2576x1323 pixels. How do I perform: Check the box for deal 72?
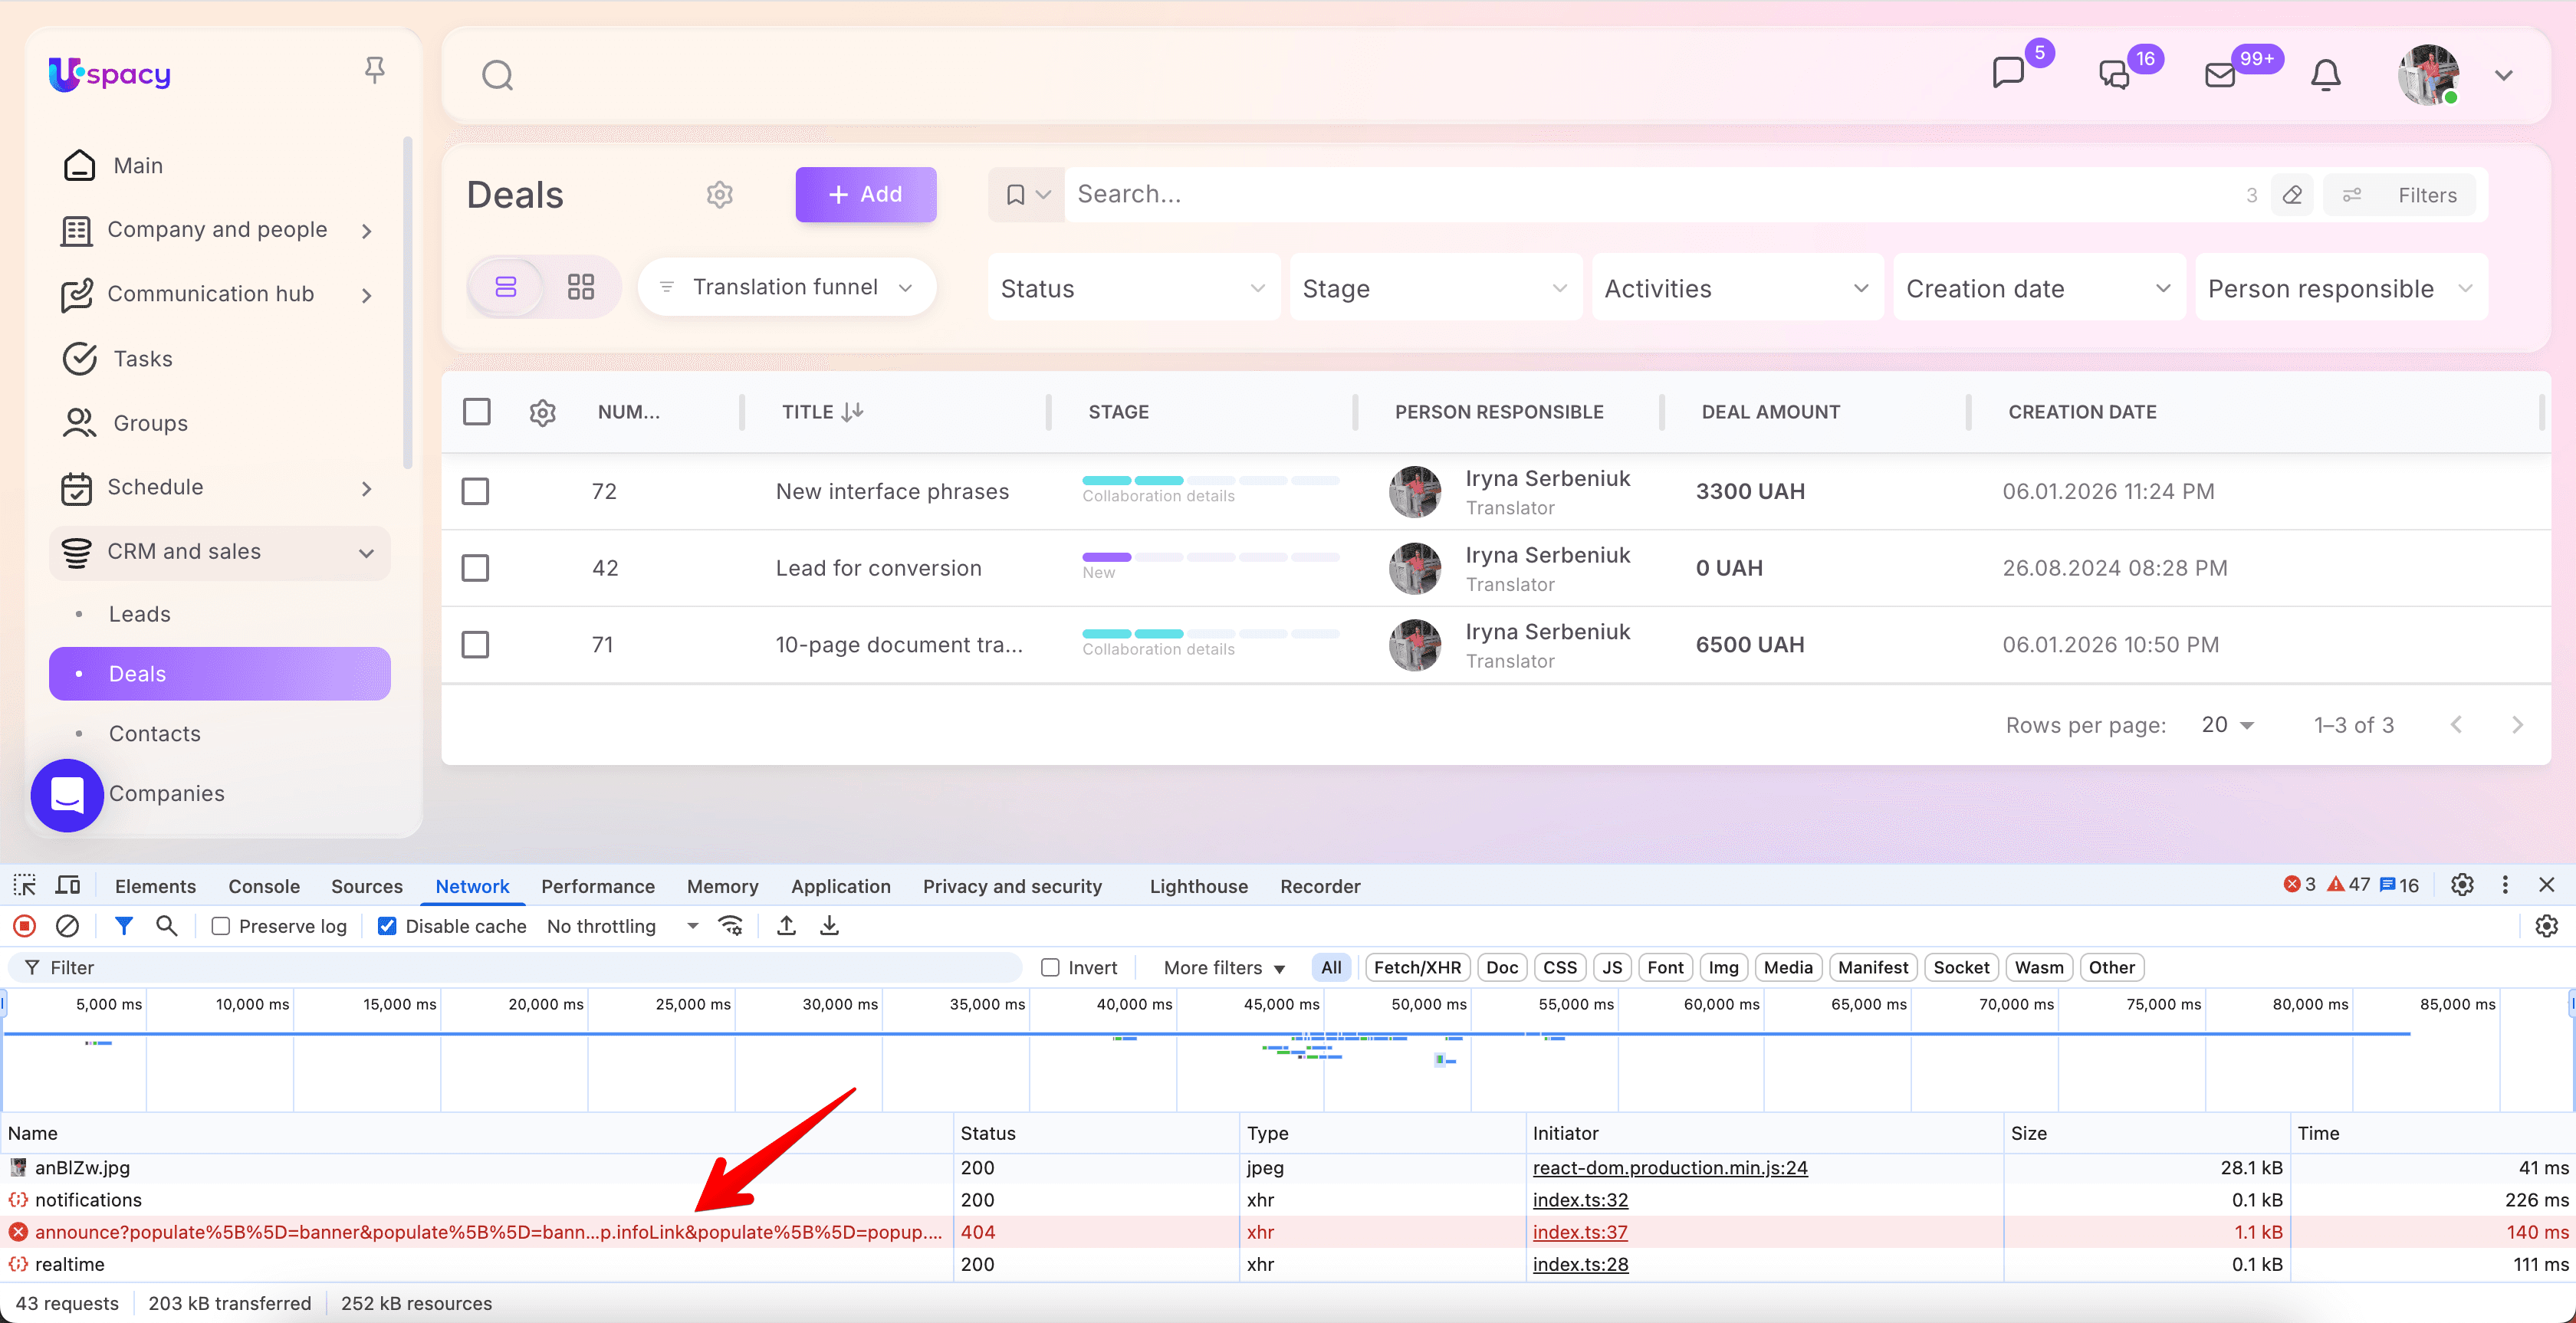pos(475,491)
